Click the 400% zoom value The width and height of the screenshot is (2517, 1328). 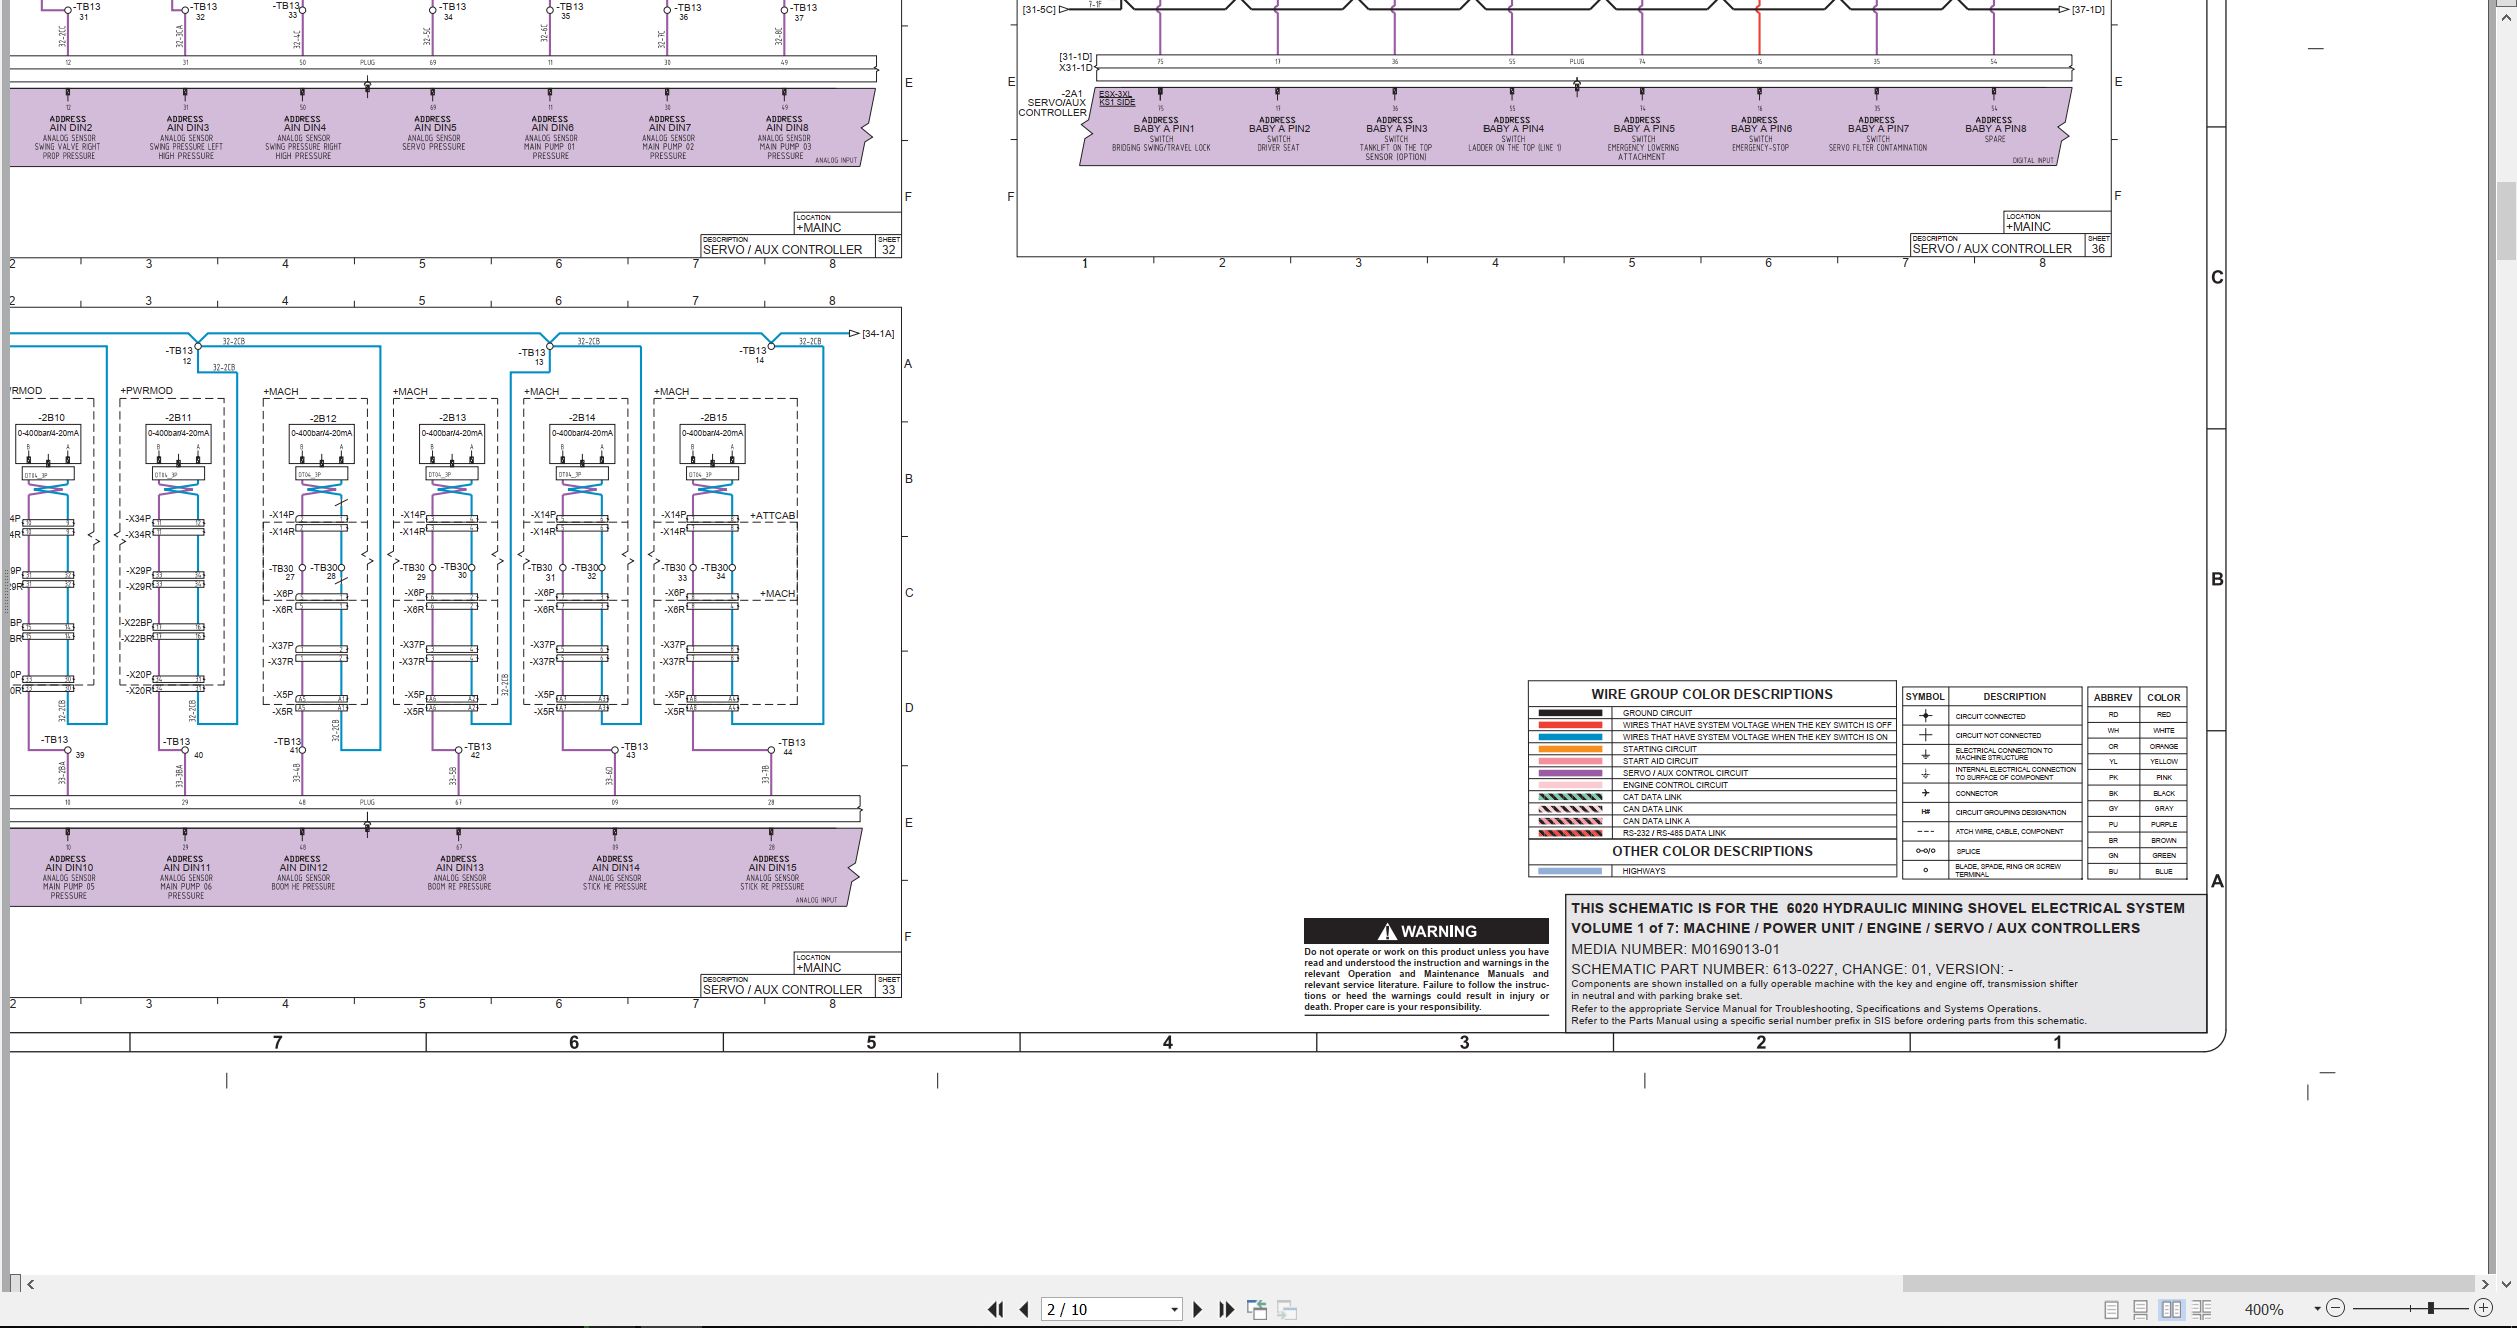tap(2264, 1309)
